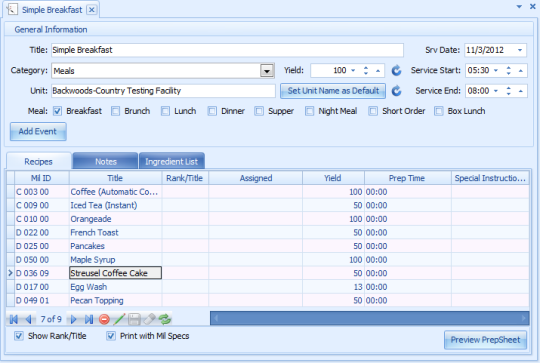Click Service End spinner arrows

509,91
